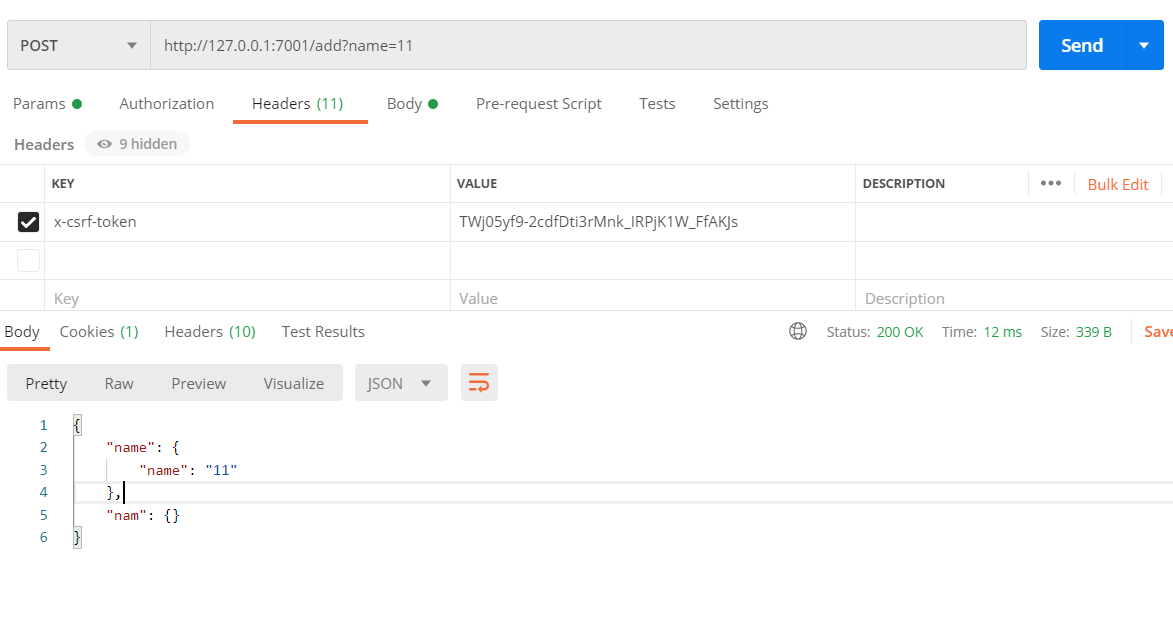Image resolution: width=1173 pixels, height=627 pixels.
Task: Click the Send button
Action: coord(1080,44)
